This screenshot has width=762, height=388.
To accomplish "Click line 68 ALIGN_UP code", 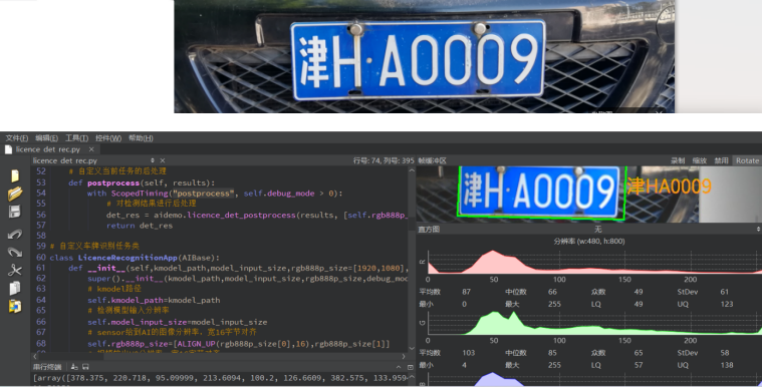I will [239, 344].
